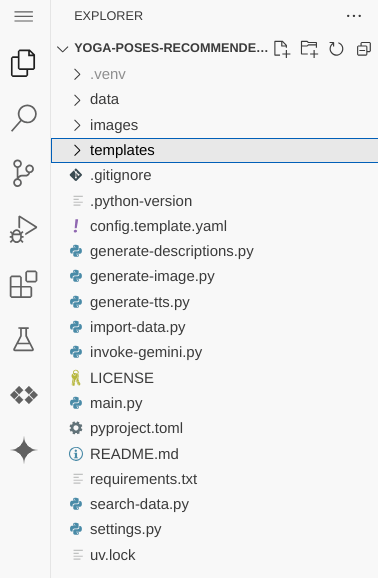Collapse all folders in Explorer

tap(364, 49)
